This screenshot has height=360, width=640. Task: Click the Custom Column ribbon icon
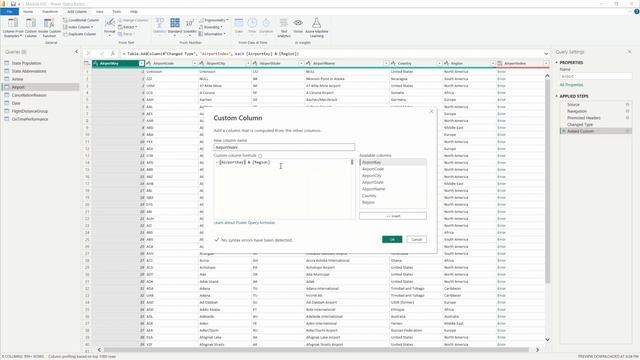pos(31,28)
